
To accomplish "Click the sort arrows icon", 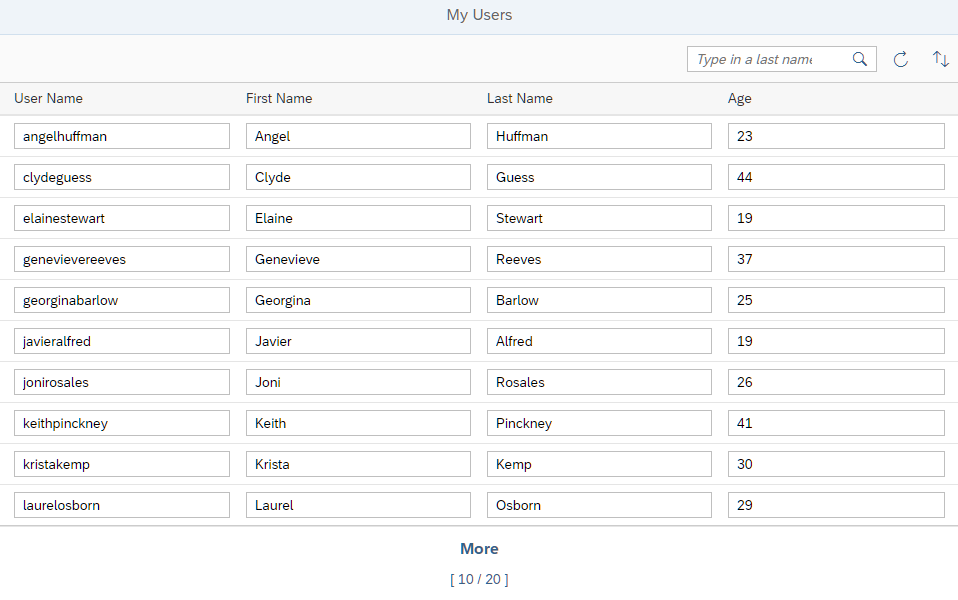I will (940, 59).
